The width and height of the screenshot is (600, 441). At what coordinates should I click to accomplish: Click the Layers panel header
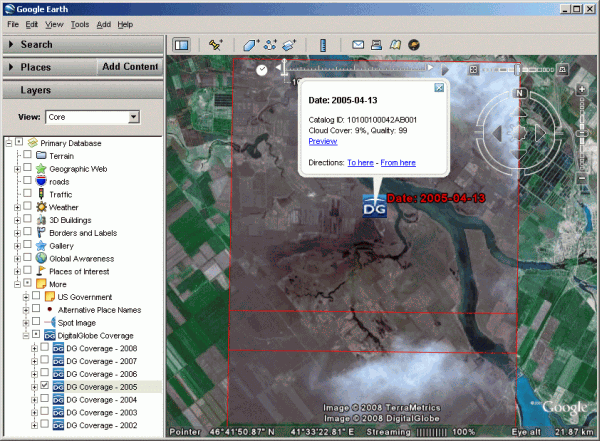(x=83, y=90)
